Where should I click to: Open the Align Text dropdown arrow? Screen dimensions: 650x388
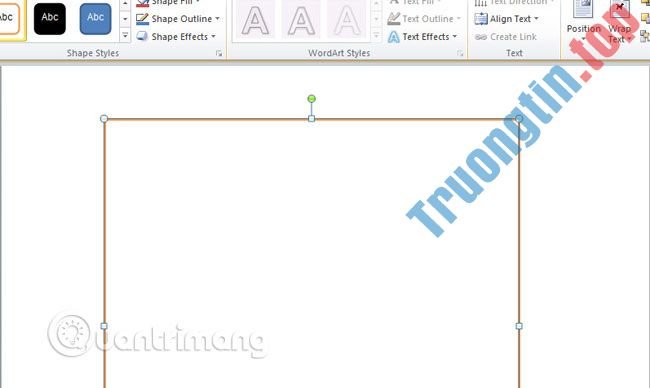tap(536, 19)
